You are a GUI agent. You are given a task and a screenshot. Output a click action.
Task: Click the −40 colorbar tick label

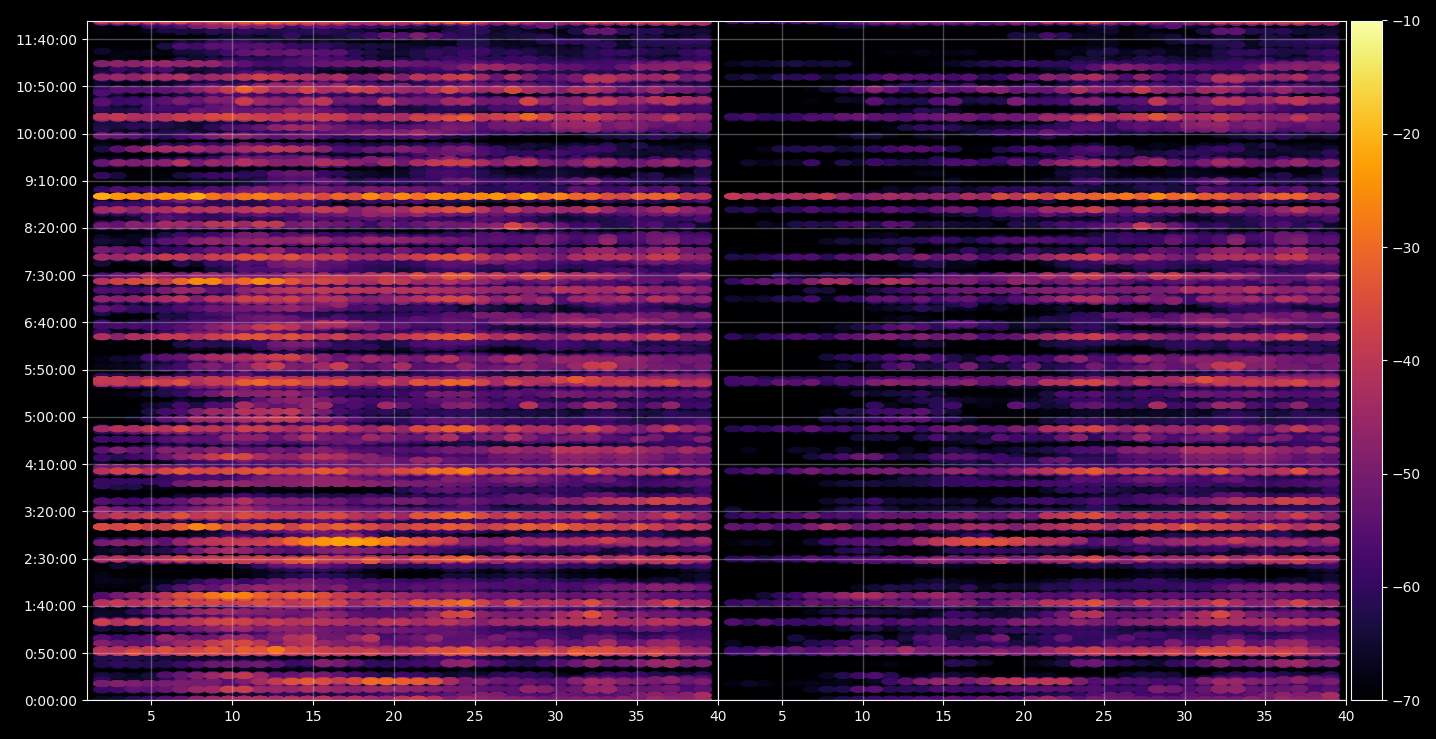point(1404,361)
